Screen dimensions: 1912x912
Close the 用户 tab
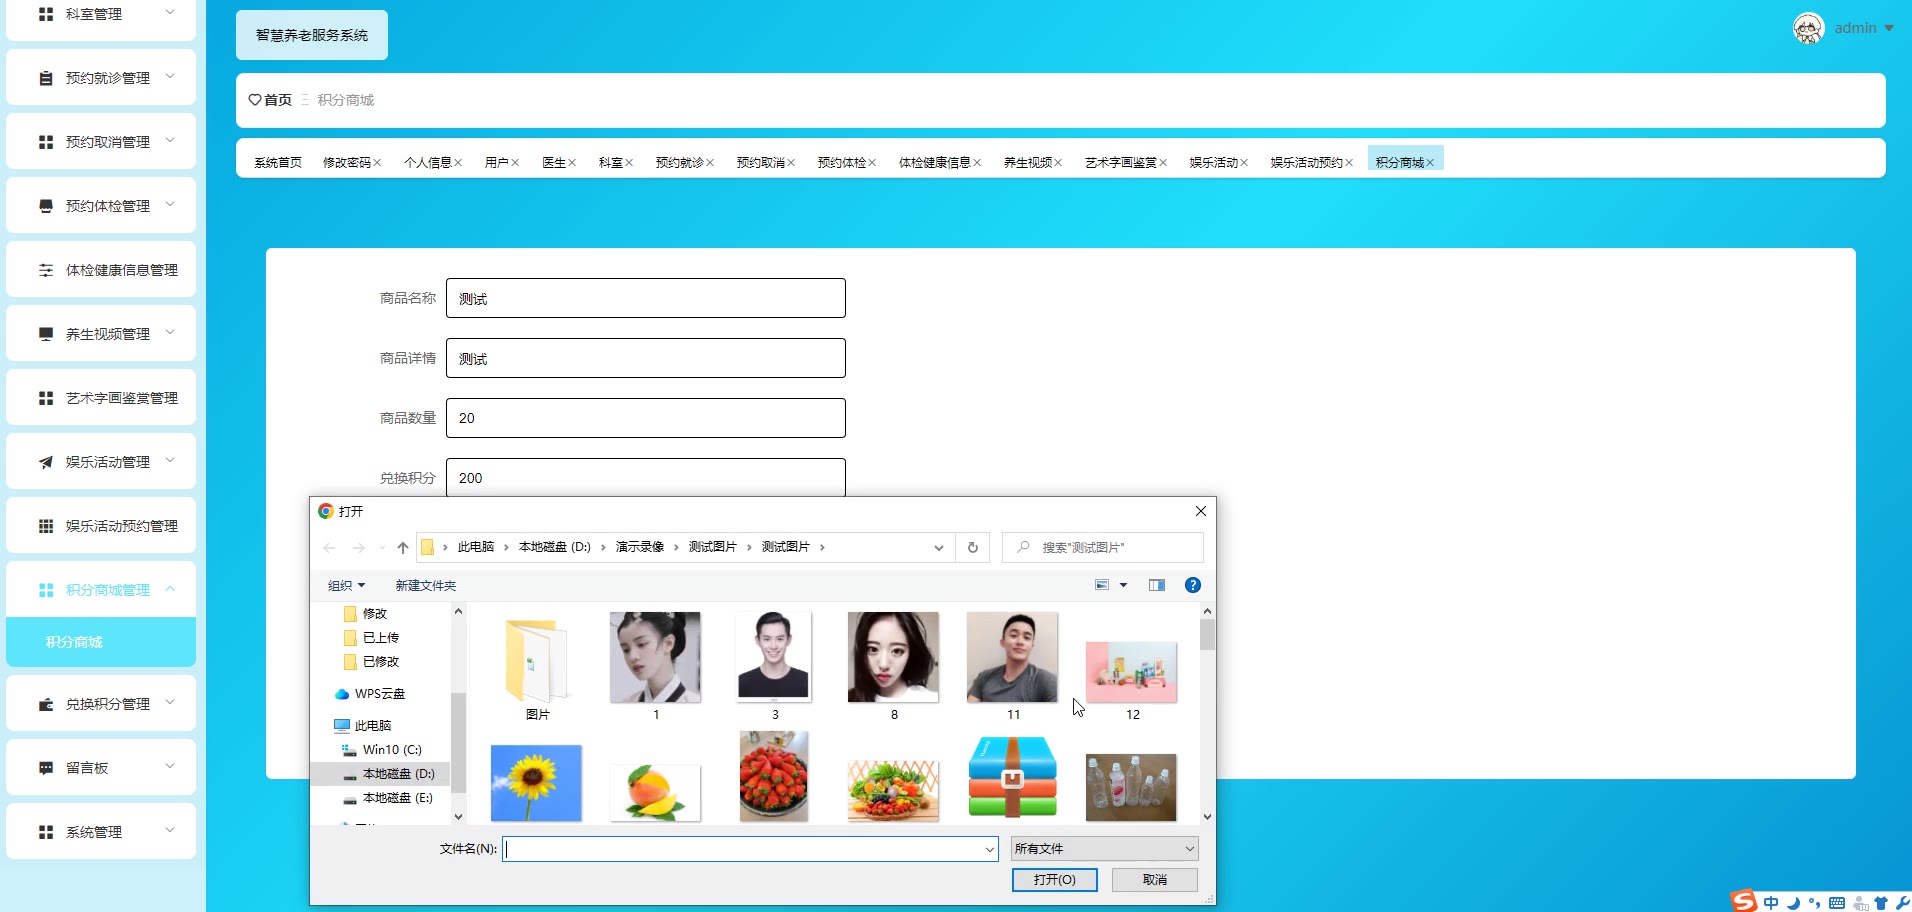515,163
